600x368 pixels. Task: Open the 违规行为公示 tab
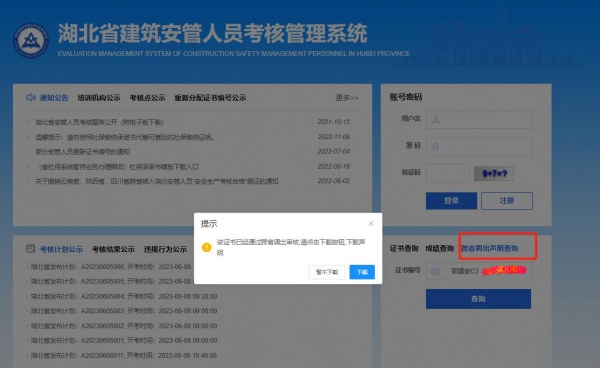[165, 249]
